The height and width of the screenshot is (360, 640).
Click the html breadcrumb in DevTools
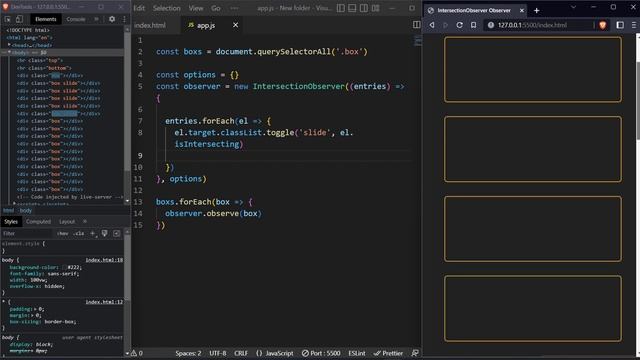(8, 211)
